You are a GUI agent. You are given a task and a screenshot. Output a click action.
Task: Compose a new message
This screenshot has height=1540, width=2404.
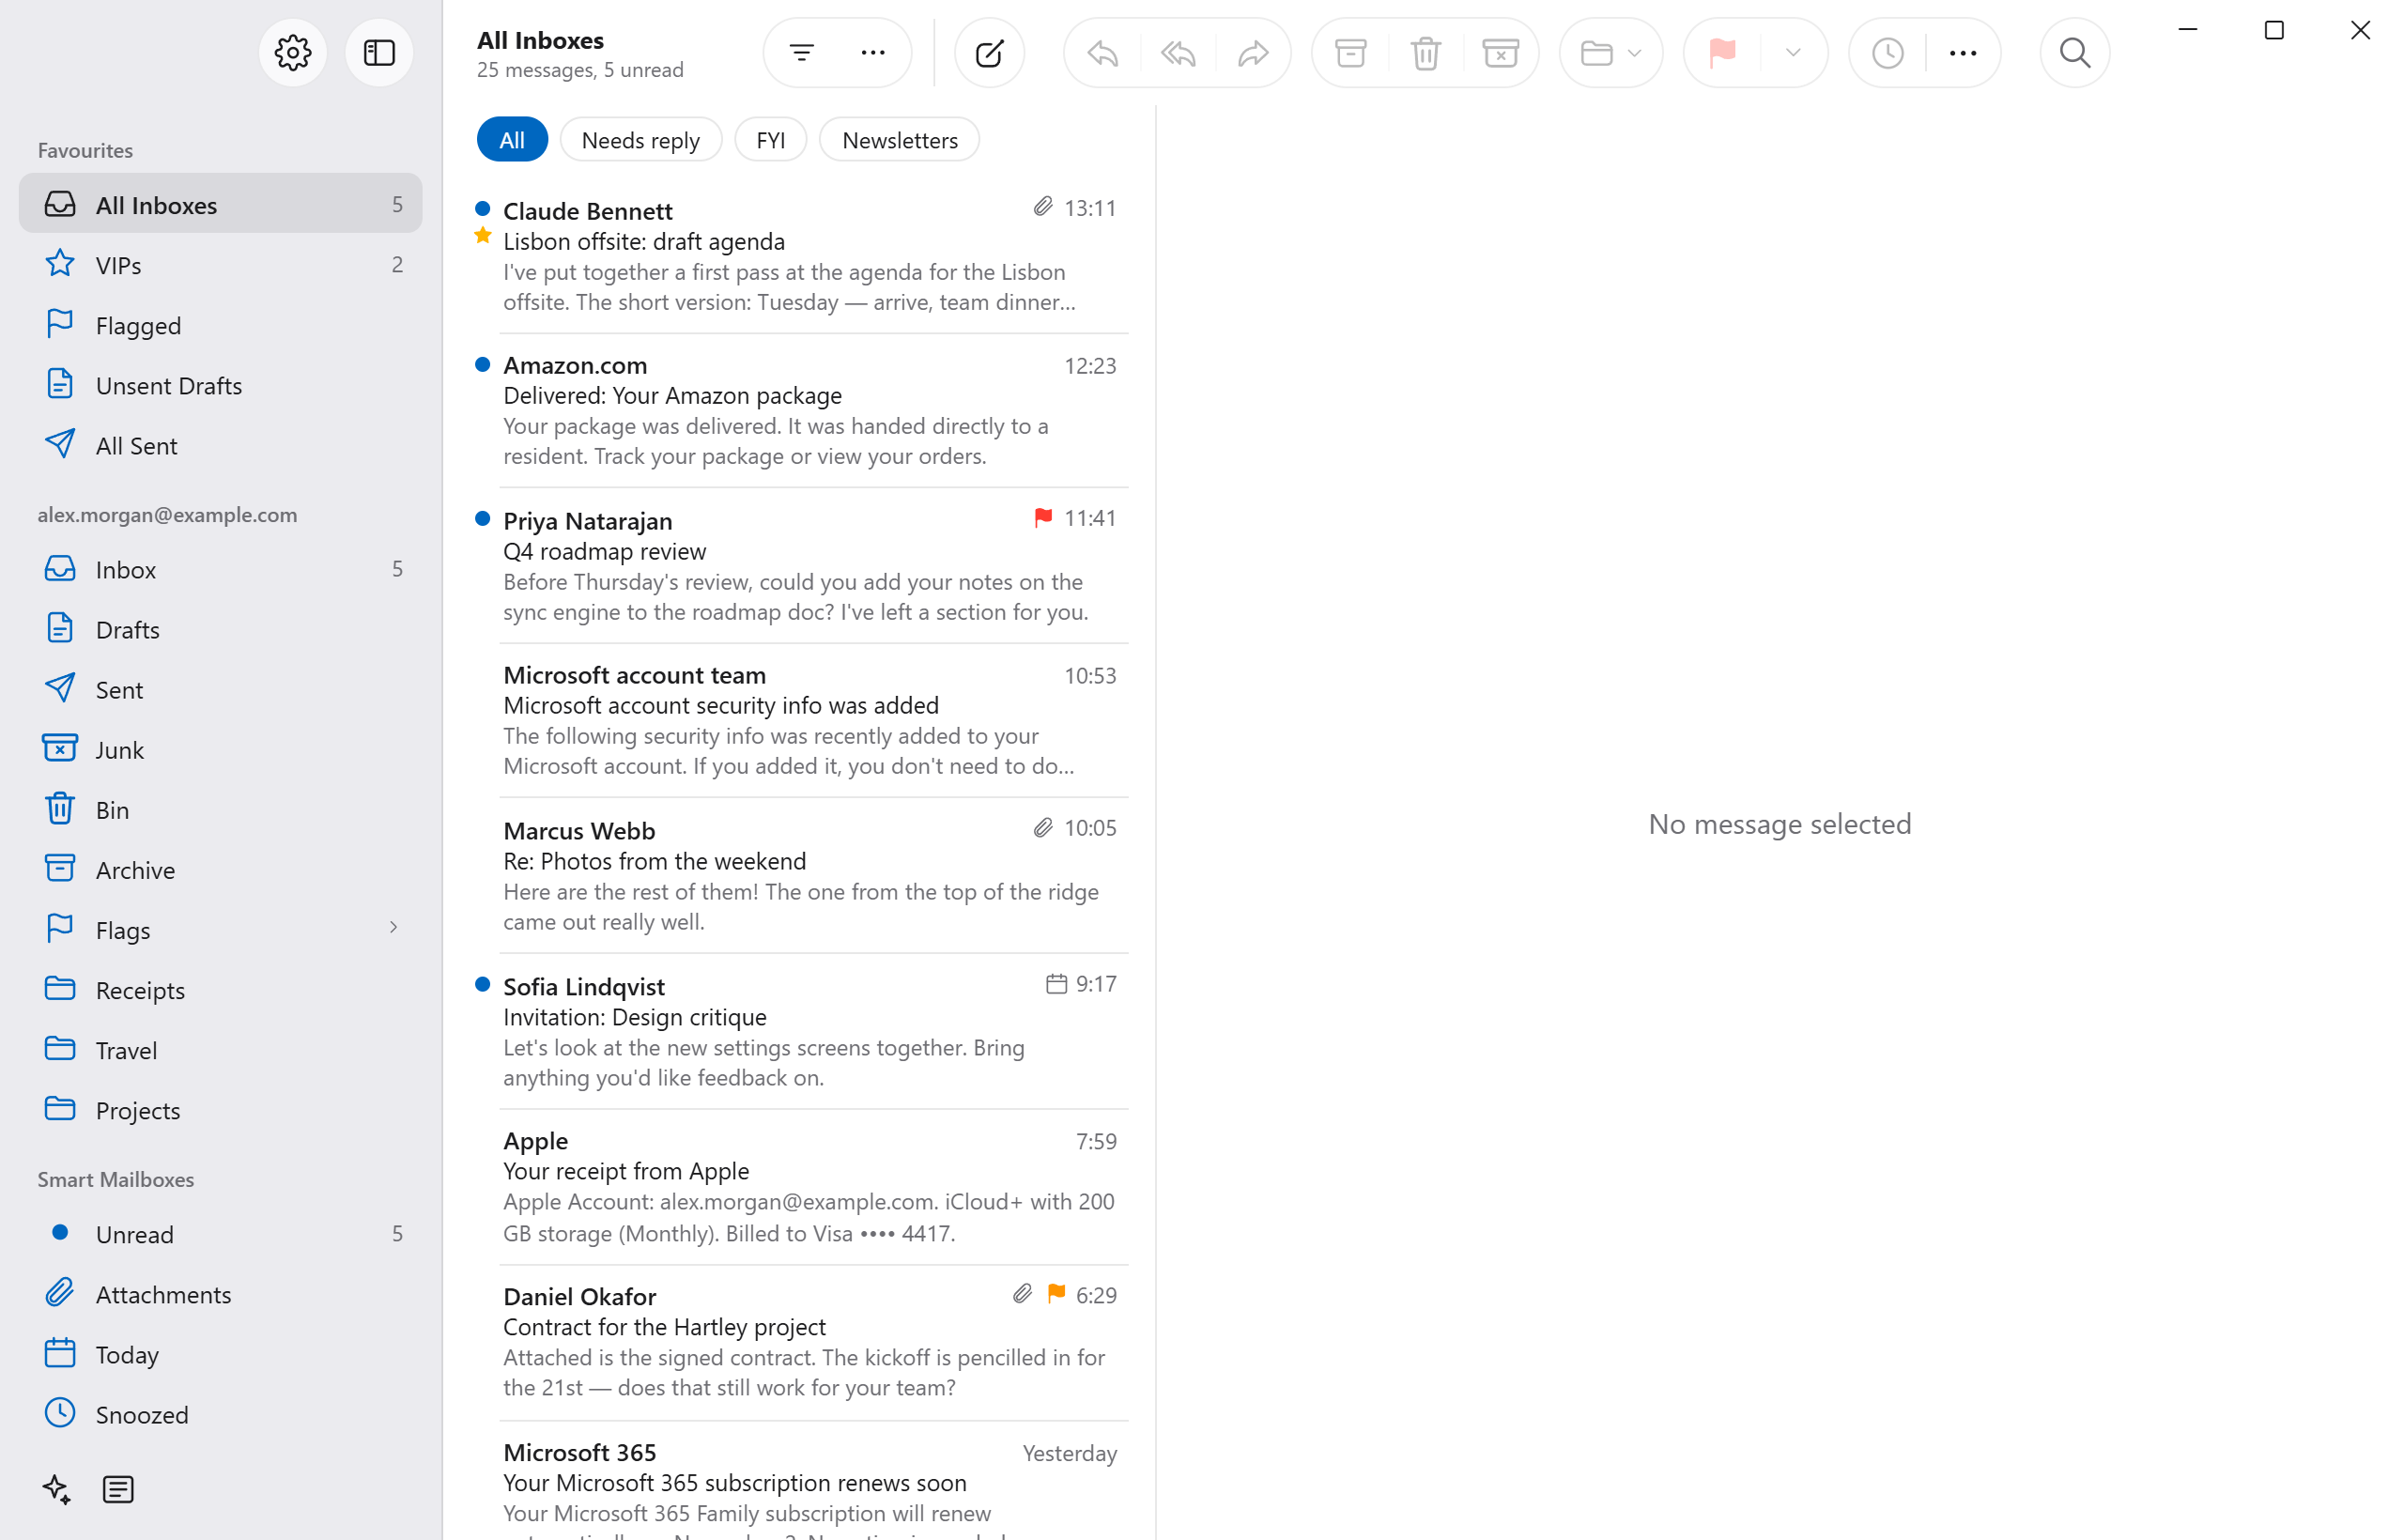(988, 52)
